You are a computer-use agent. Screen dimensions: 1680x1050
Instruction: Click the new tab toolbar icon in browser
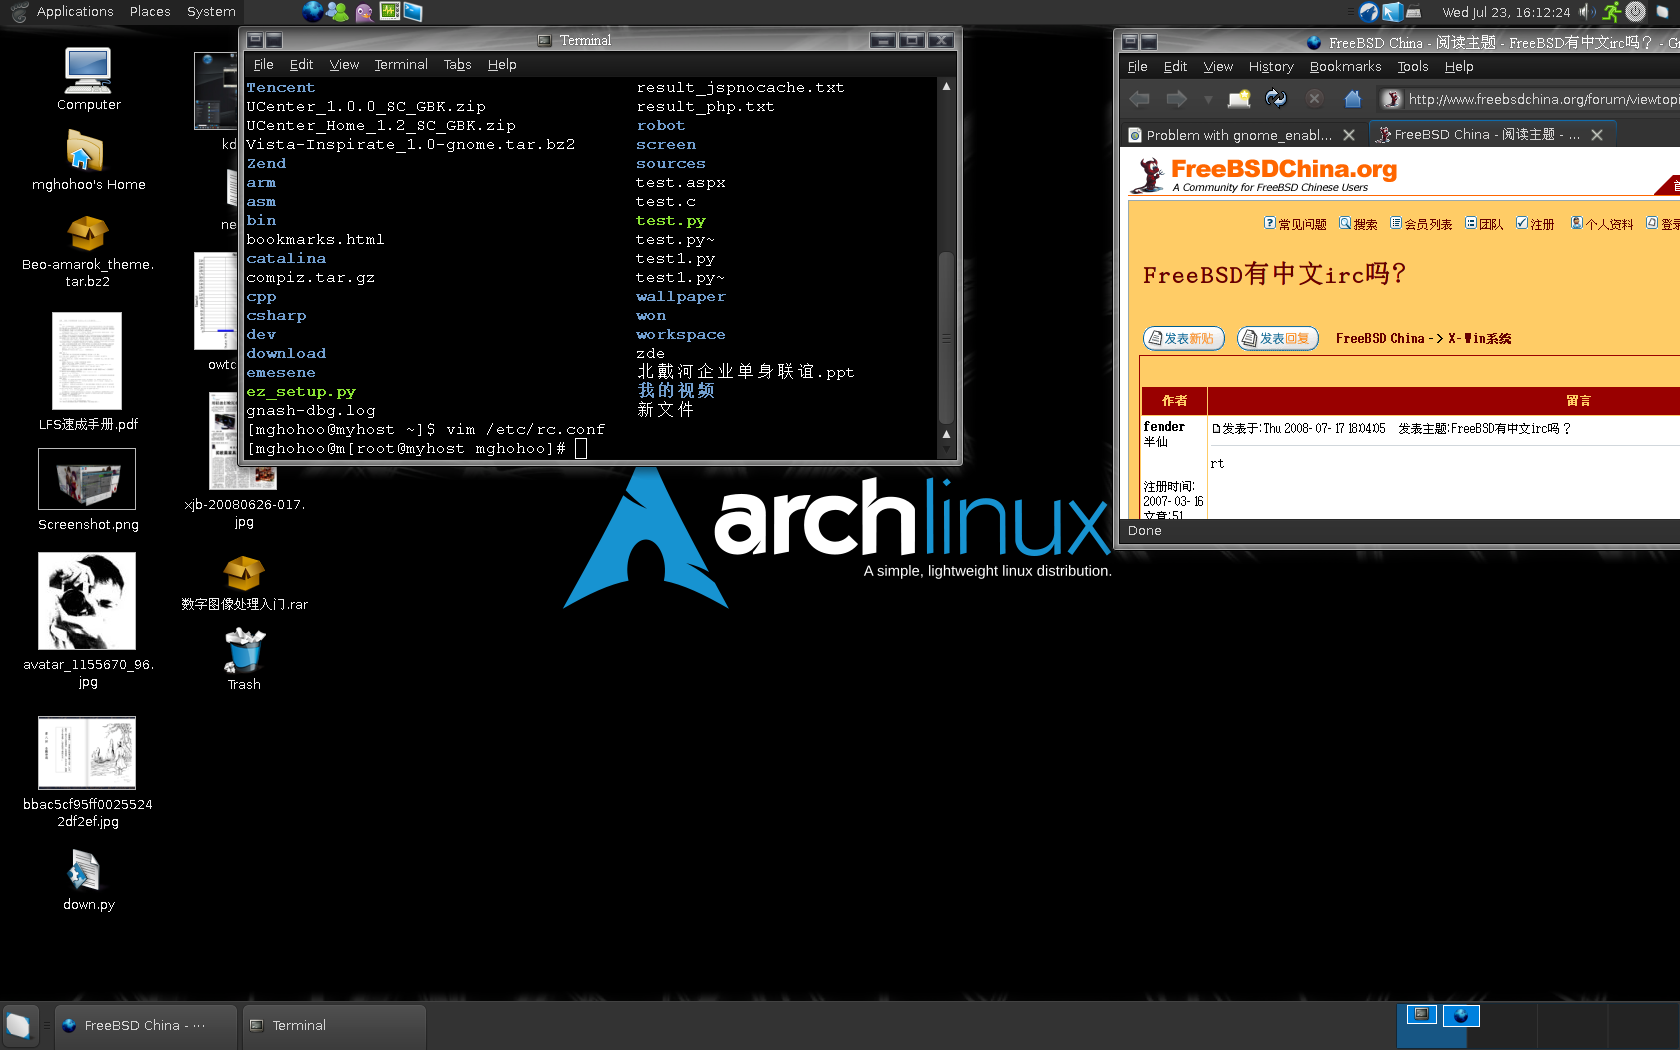[1239, 98]
